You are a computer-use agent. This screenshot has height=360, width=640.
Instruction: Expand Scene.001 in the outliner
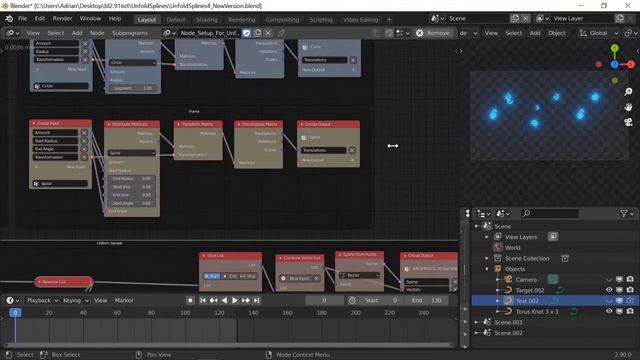pyautogui.click(x=476, y=322)
